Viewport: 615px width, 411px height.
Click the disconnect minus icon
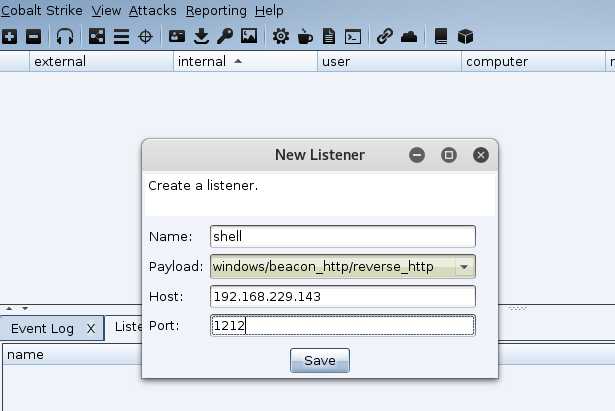(33, 36)
